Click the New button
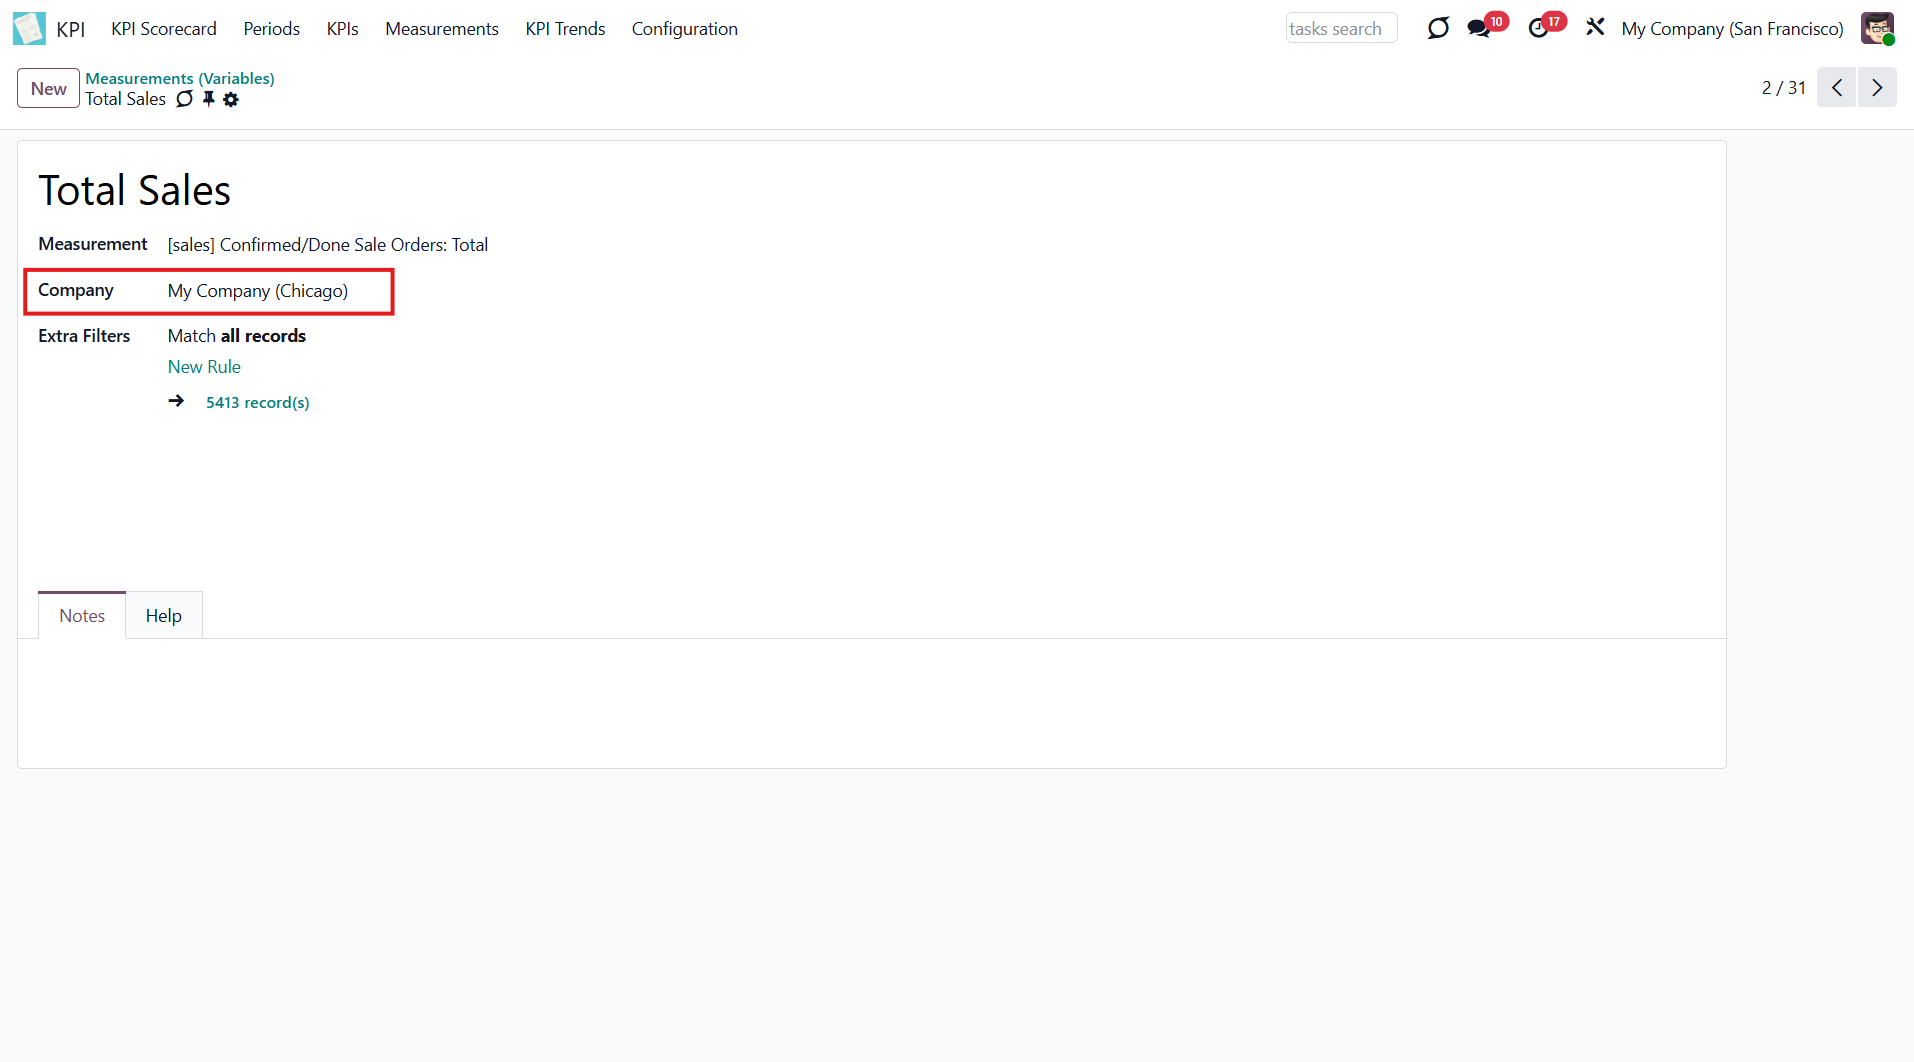The height and width of the screenshot is (1062, 1914). click(48, 89)
